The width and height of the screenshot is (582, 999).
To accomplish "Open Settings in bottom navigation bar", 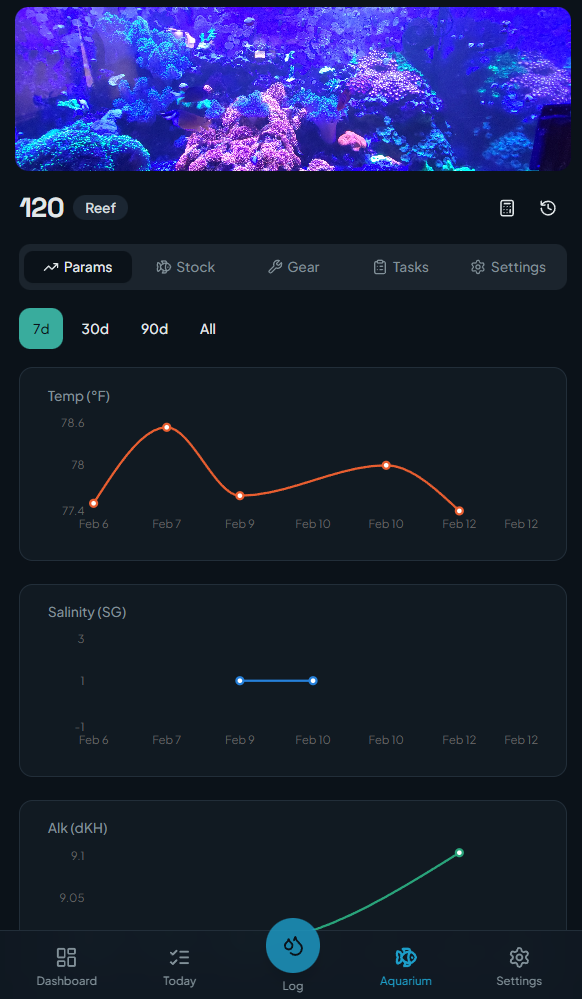I will click(x=519, y=967).
